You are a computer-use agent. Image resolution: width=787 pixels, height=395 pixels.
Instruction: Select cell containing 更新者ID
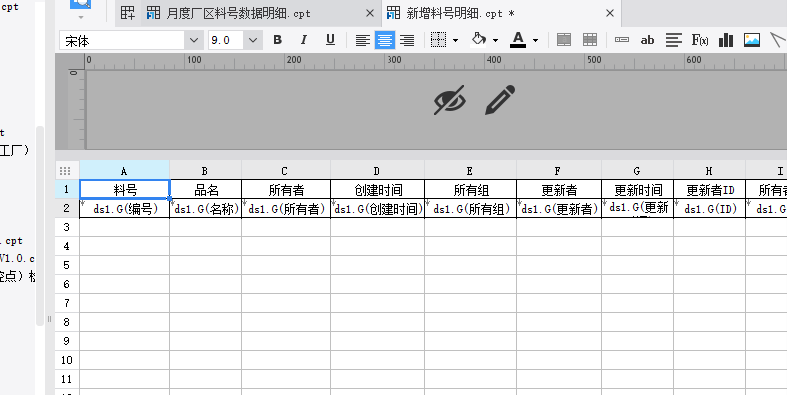click(x=710, y=190)
